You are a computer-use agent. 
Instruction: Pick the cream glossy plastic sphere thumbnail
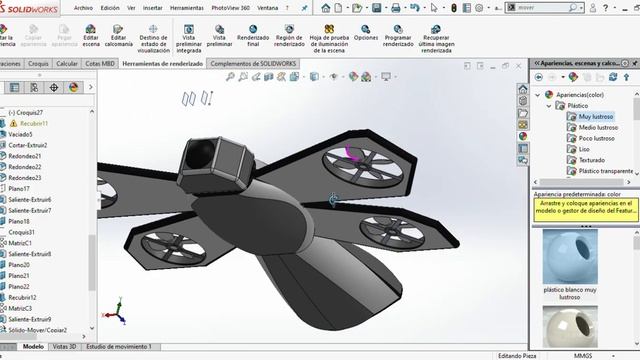[x=570, y=327]
